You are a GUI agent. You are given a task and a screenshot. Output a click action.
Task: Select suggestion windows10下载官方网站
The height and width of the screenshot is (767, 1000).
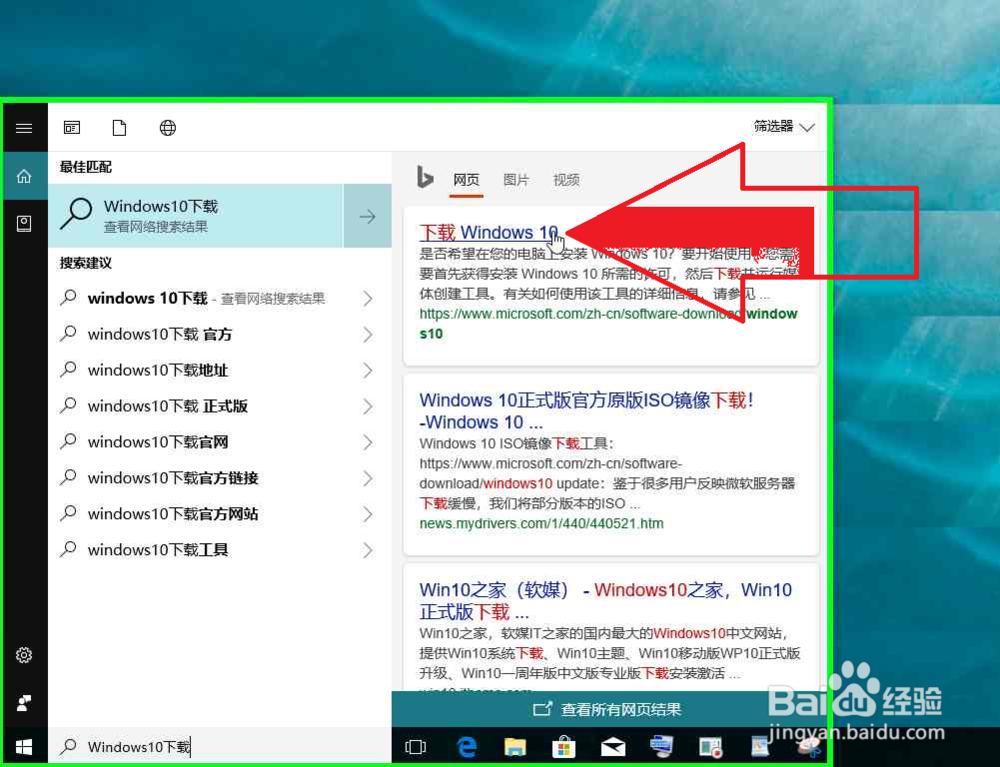(x=219, y=514)
